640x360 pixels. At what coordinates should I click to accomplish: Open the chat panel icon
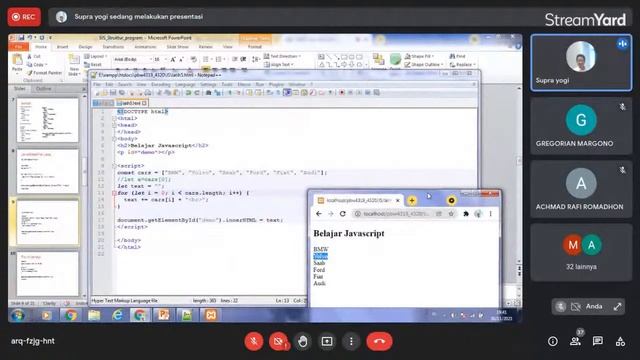tap(598, 341)
